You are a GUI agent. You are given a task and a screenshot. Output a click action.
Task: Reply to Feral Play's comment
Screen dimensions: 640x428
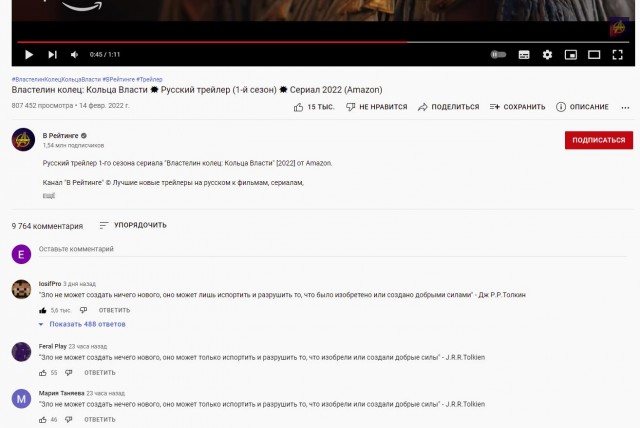click(100, 373)
